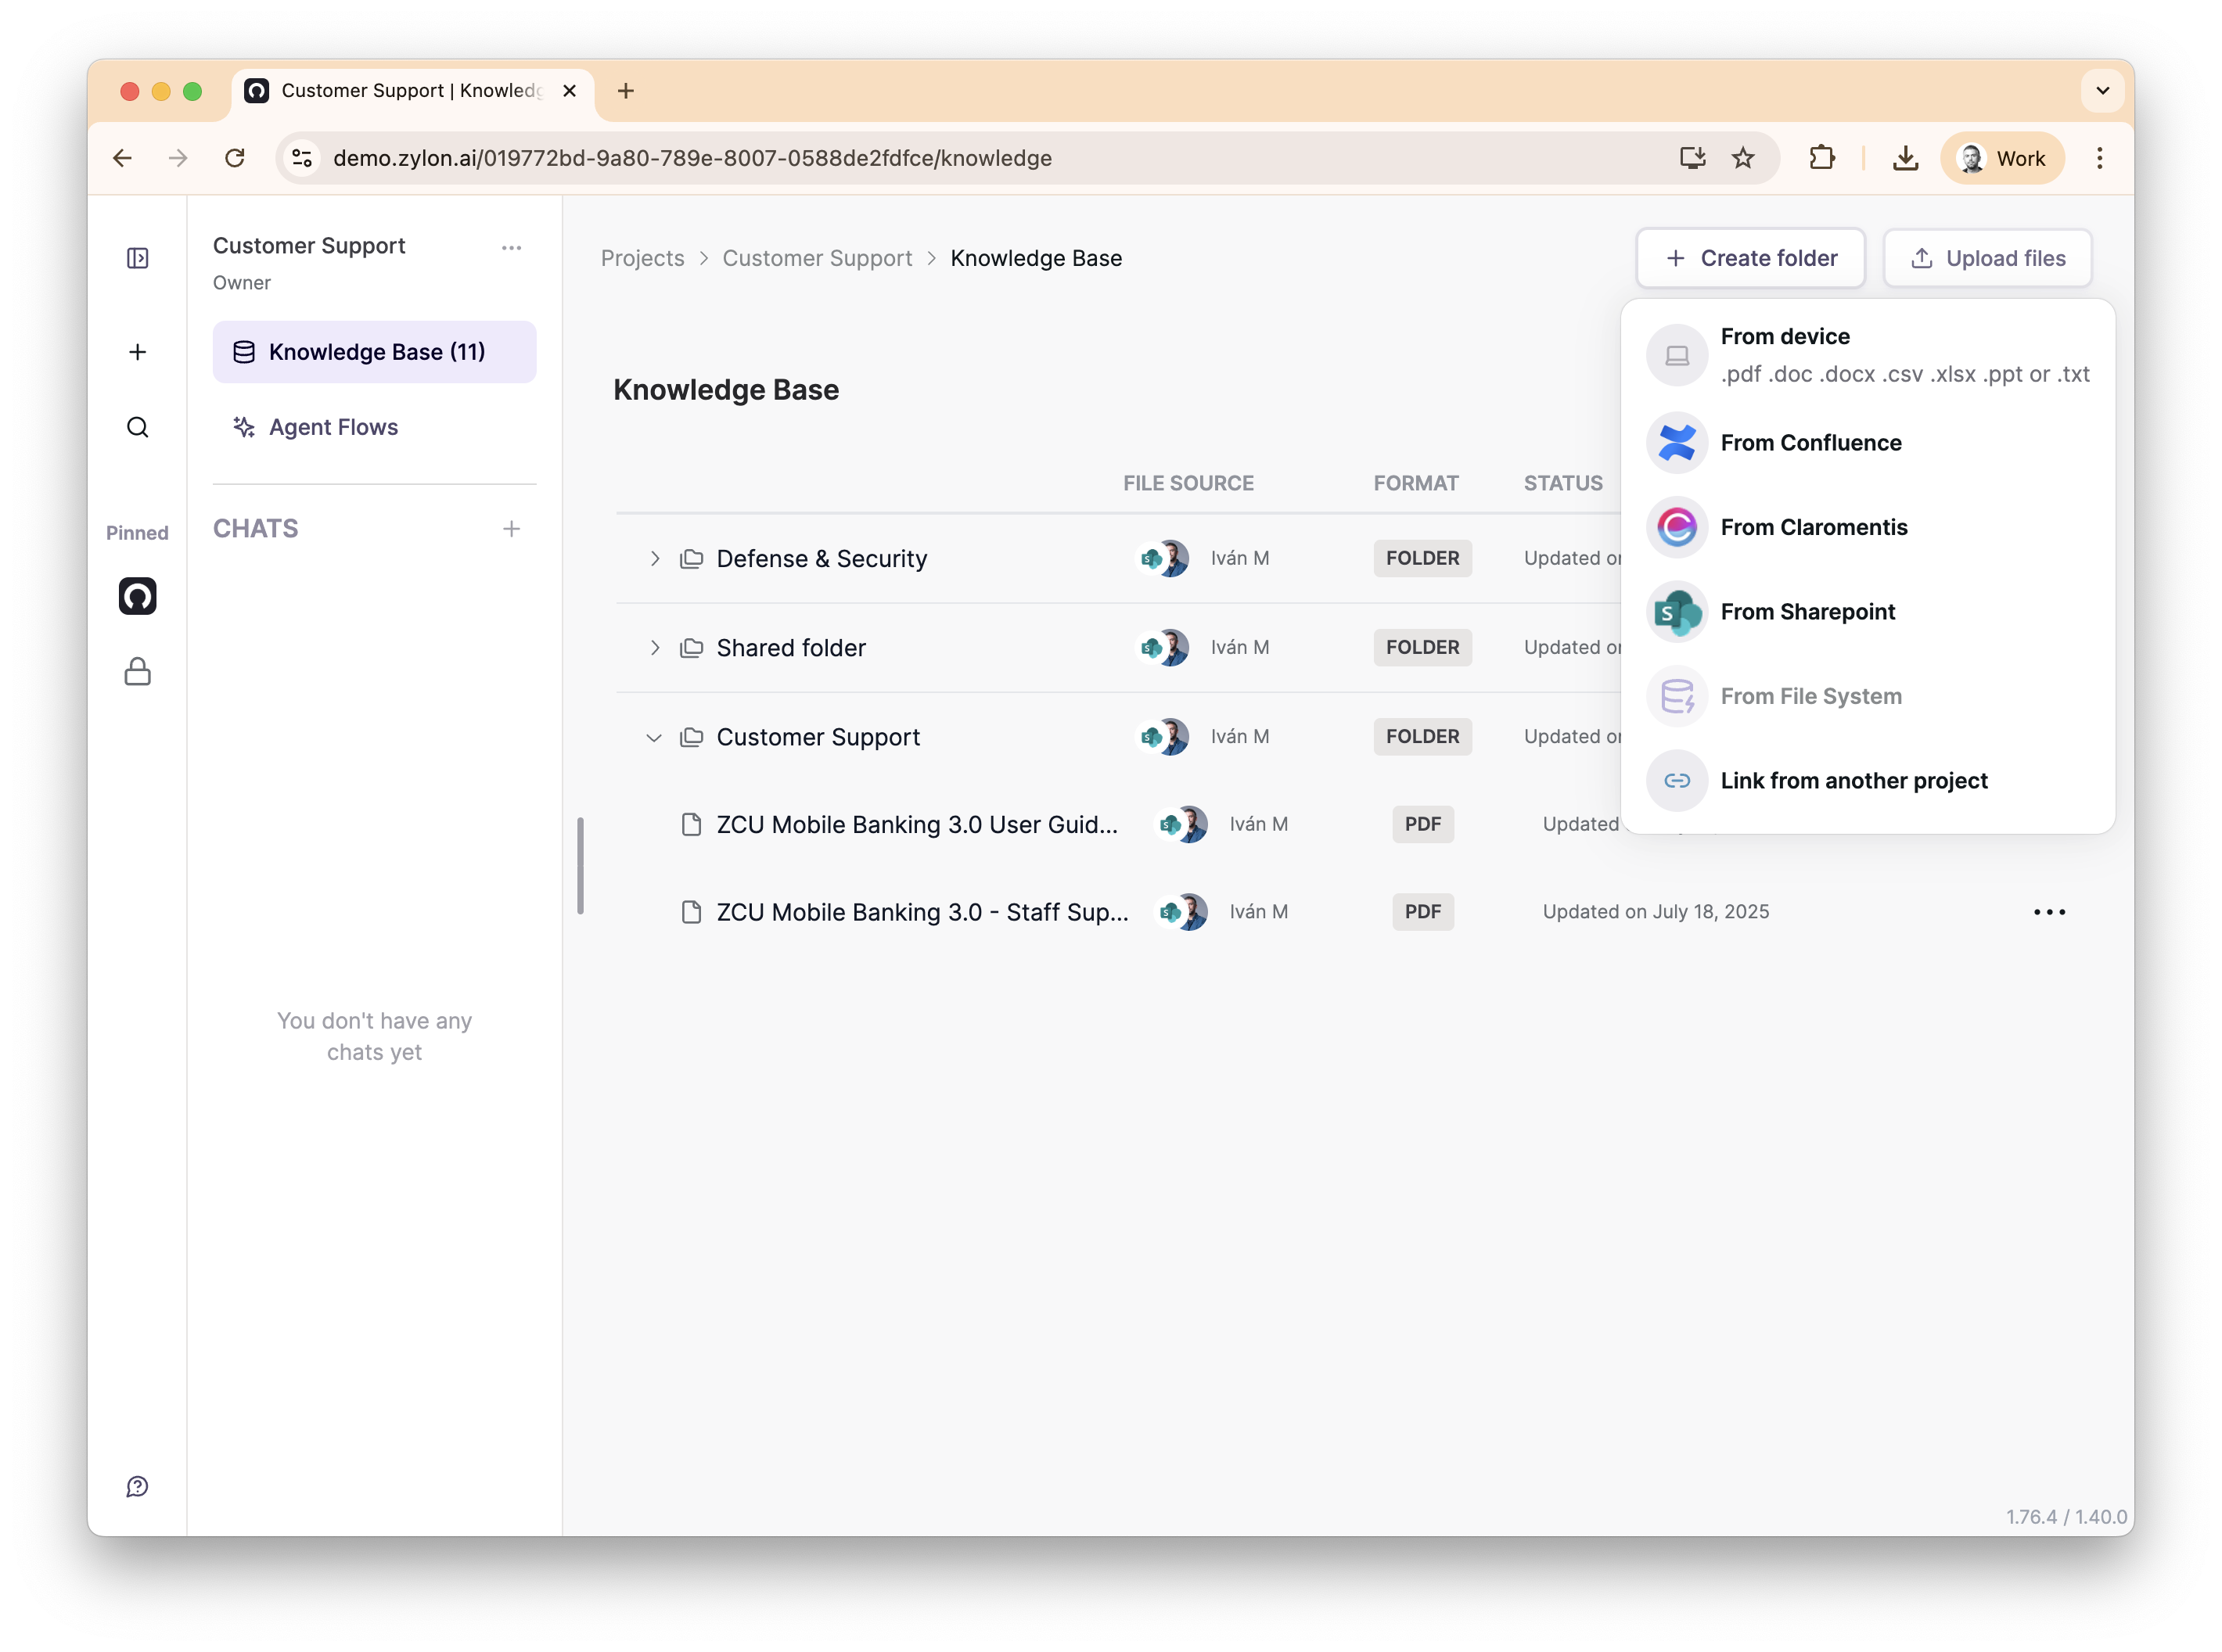Bookmark this page with star icon
This screenshot has width=2222, height=1652.
(x=1743, y=158)
